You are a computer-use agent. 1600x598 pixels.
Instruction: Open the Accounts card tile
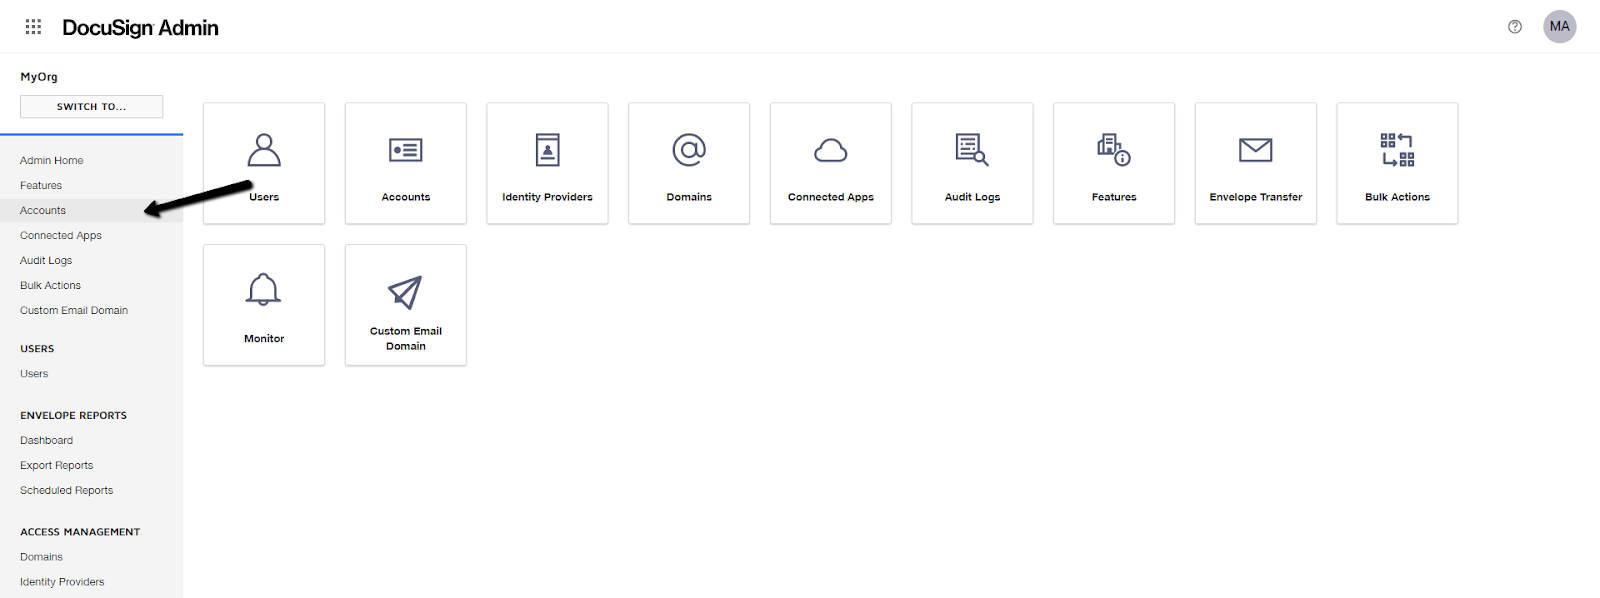pyautogui.click(x=406, y=163)
